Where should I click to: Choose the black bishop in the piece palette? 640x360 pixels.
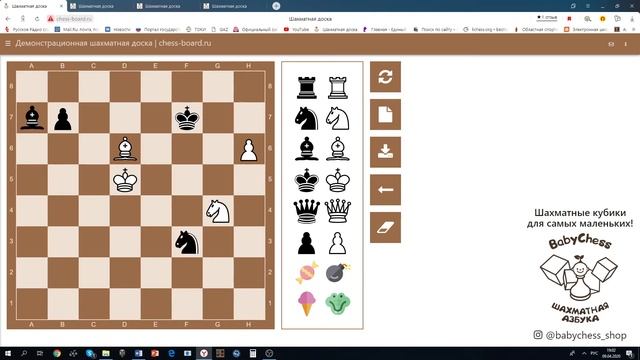pos(307,149)
